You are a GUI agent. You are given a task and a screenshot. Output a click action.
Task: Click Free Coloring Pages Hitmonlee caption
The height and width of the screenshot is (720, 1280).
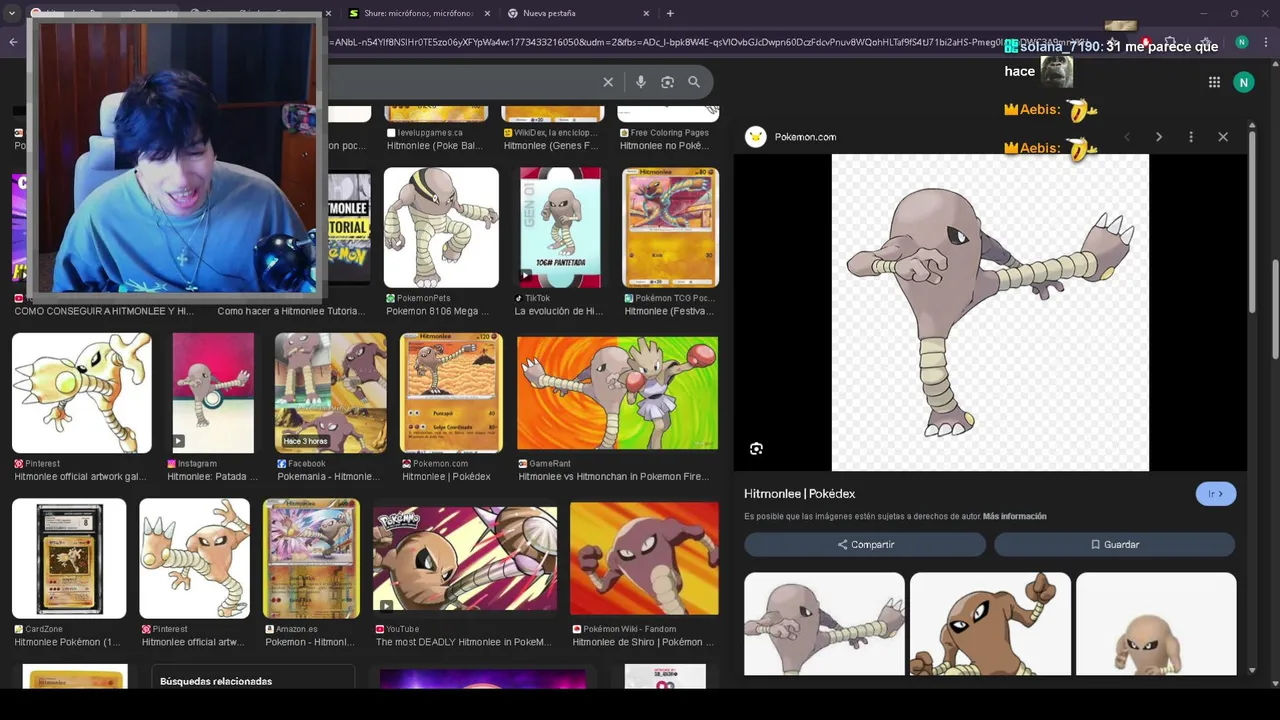[665, 146]
